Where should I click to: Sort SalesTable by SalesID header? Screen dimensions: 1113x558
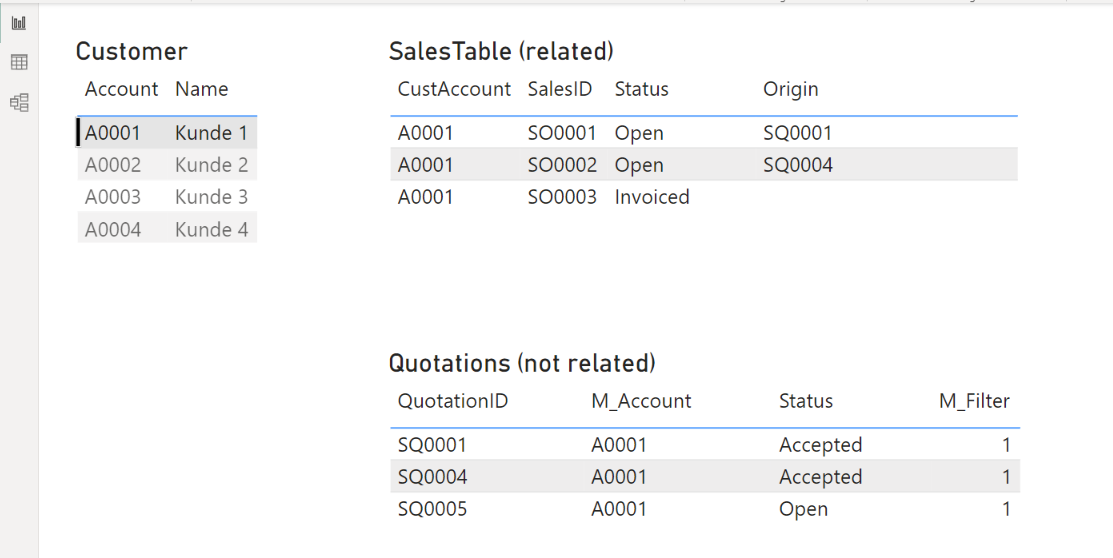point(560,89)
